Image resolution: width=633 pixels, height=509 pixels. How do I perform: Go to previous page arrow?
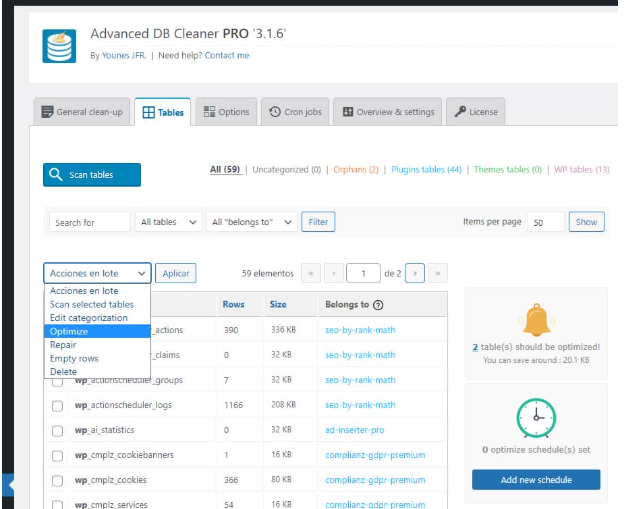click(334, 273)
